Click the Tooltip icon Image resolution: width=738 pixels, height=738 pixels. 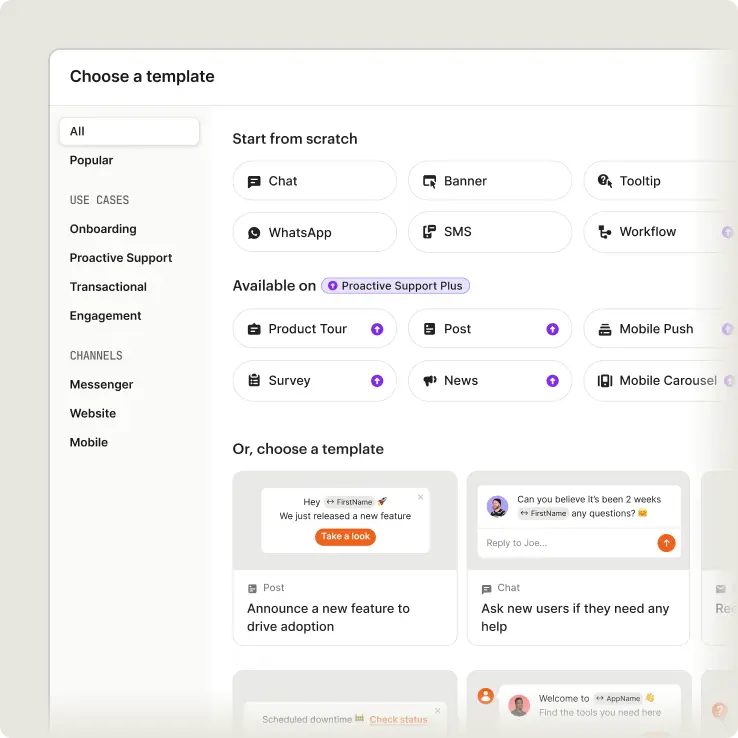604,181
